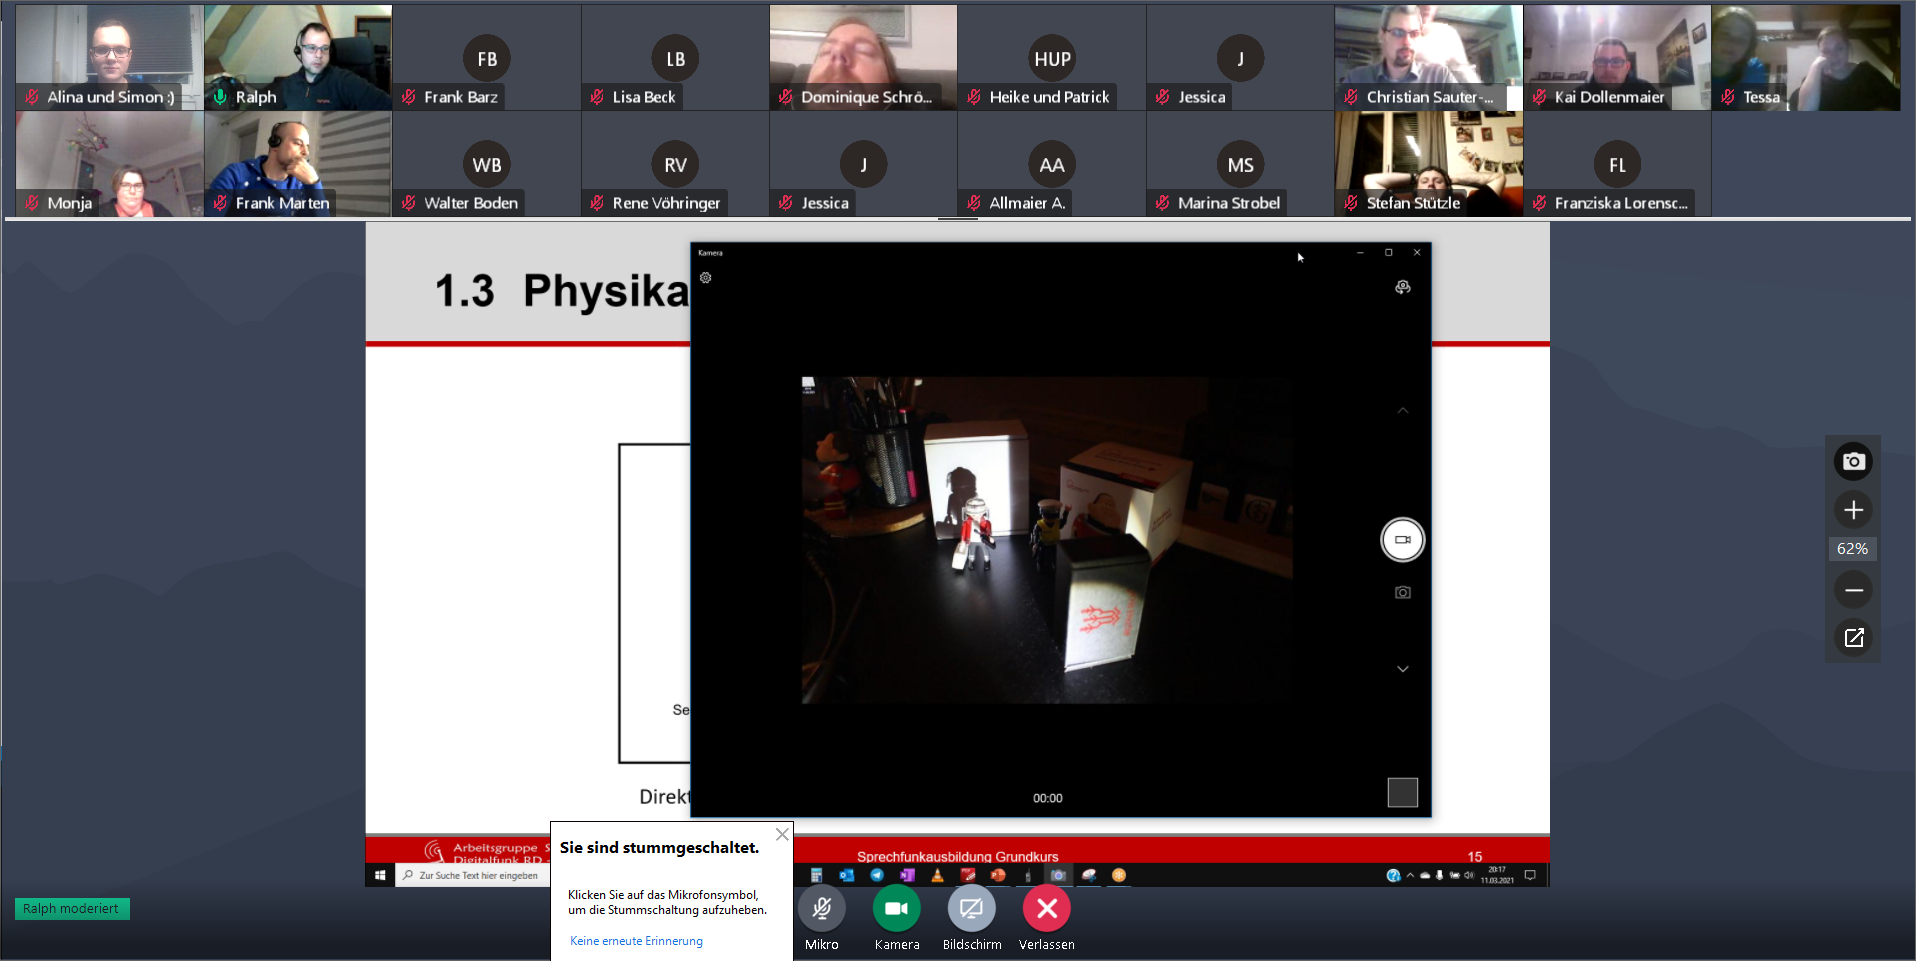Open Outlook from shared taskbar

click(847, 876)
